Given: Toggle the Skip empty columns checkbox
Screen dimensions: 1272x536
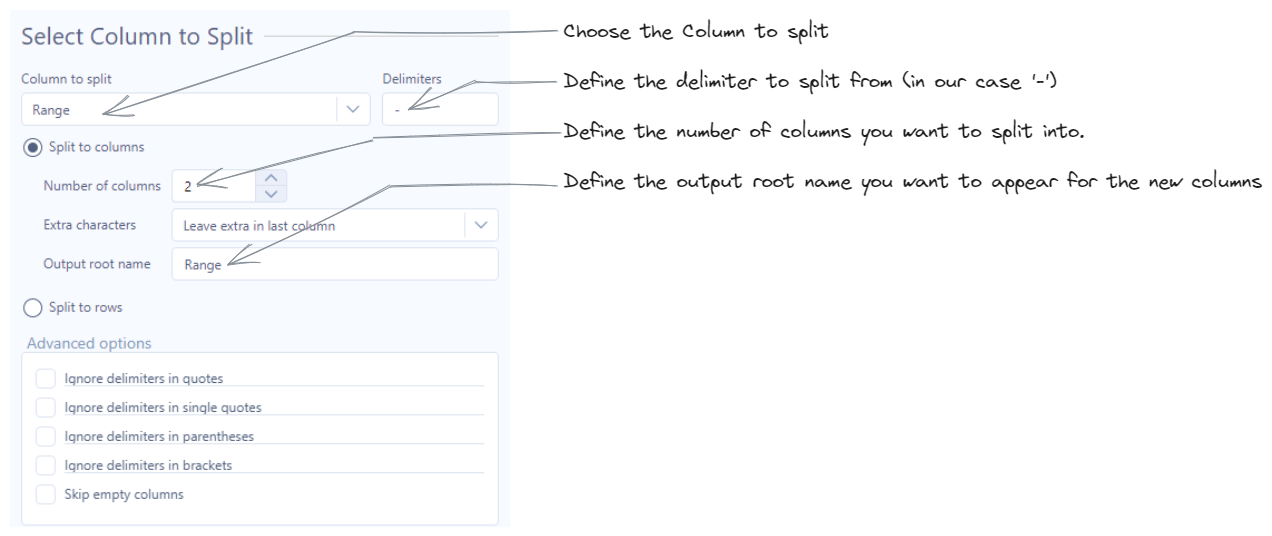Looking at the screenshot, I should coord(45,494).
